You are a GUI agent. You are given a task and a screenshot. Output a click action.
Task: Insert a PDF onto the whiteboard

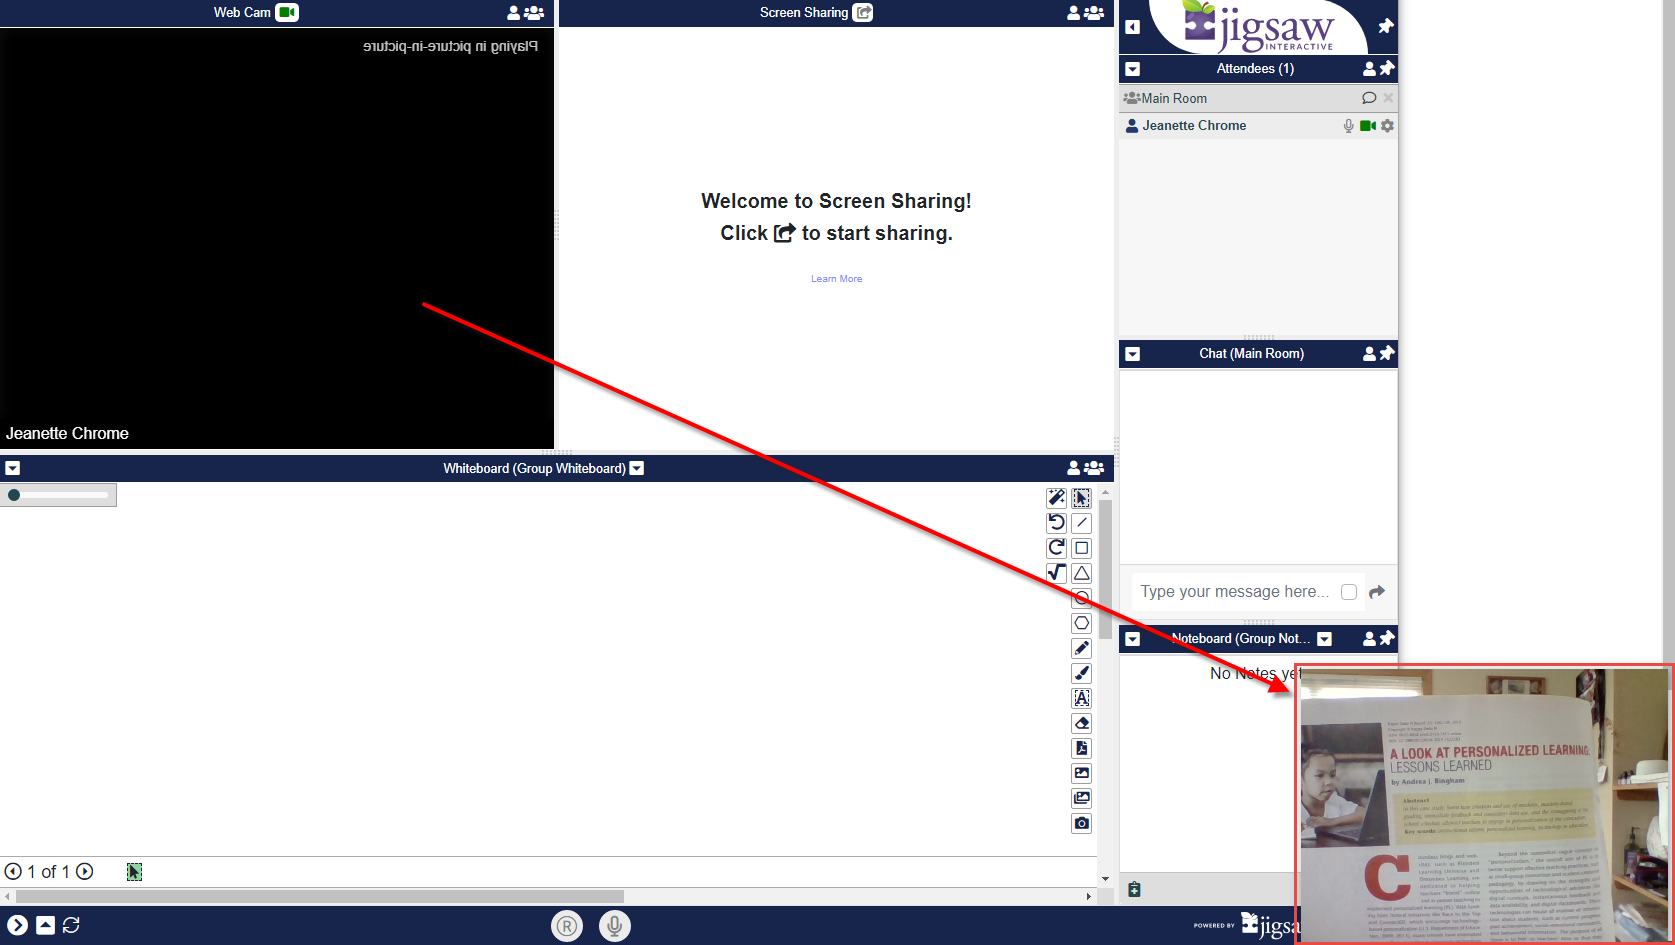1081,748
